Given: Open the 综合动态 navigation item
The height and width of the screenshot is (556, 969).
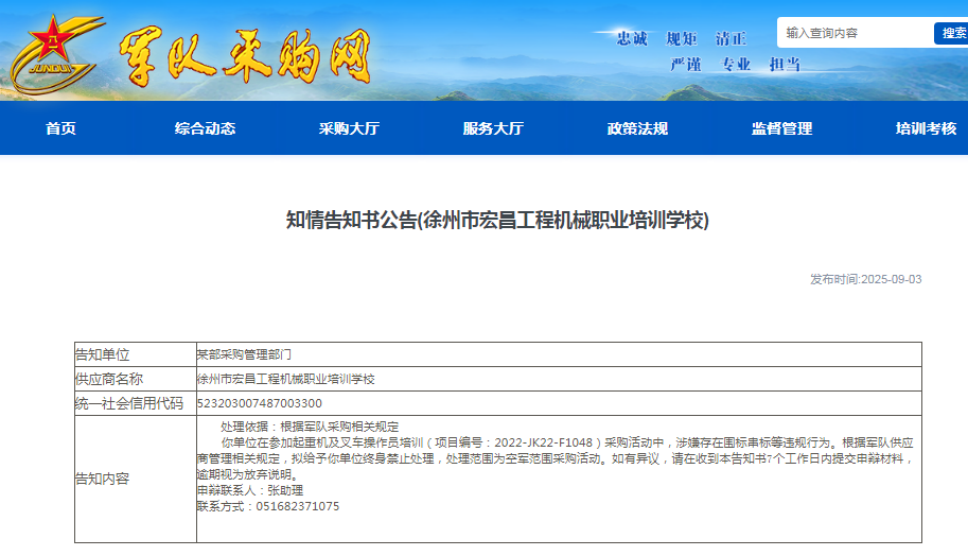Looking at the screenshot, I should coord(205,128).
